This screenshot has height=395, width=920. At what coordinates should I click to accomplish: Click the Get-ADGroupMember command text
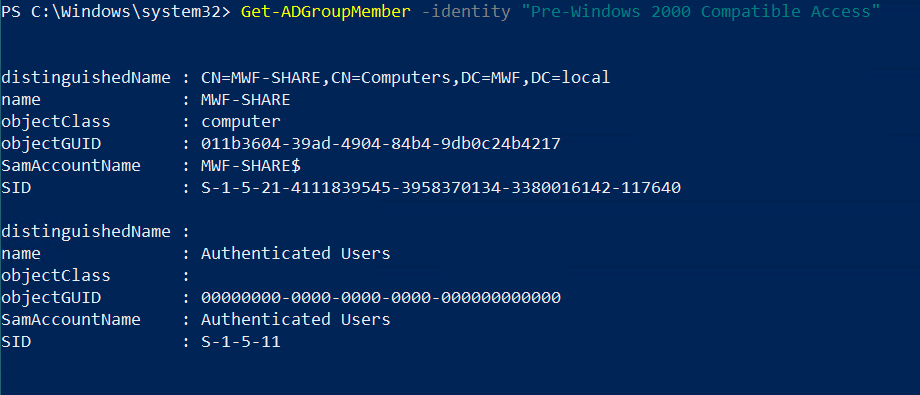(326, 12)
